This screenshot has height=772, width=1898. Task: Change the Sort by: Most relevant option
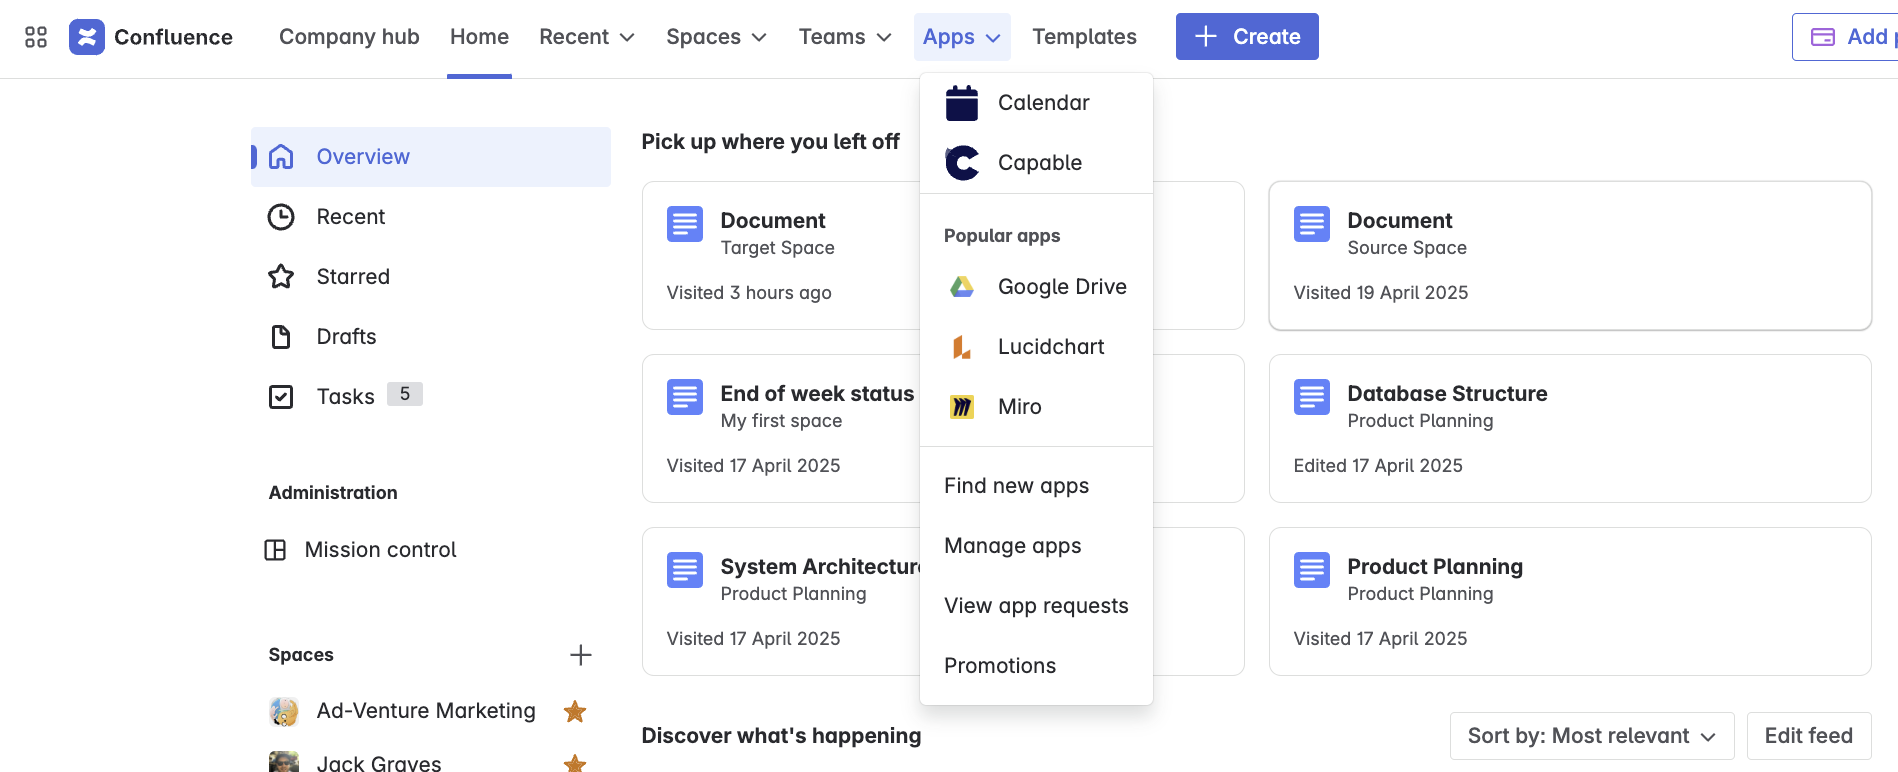1591,735
